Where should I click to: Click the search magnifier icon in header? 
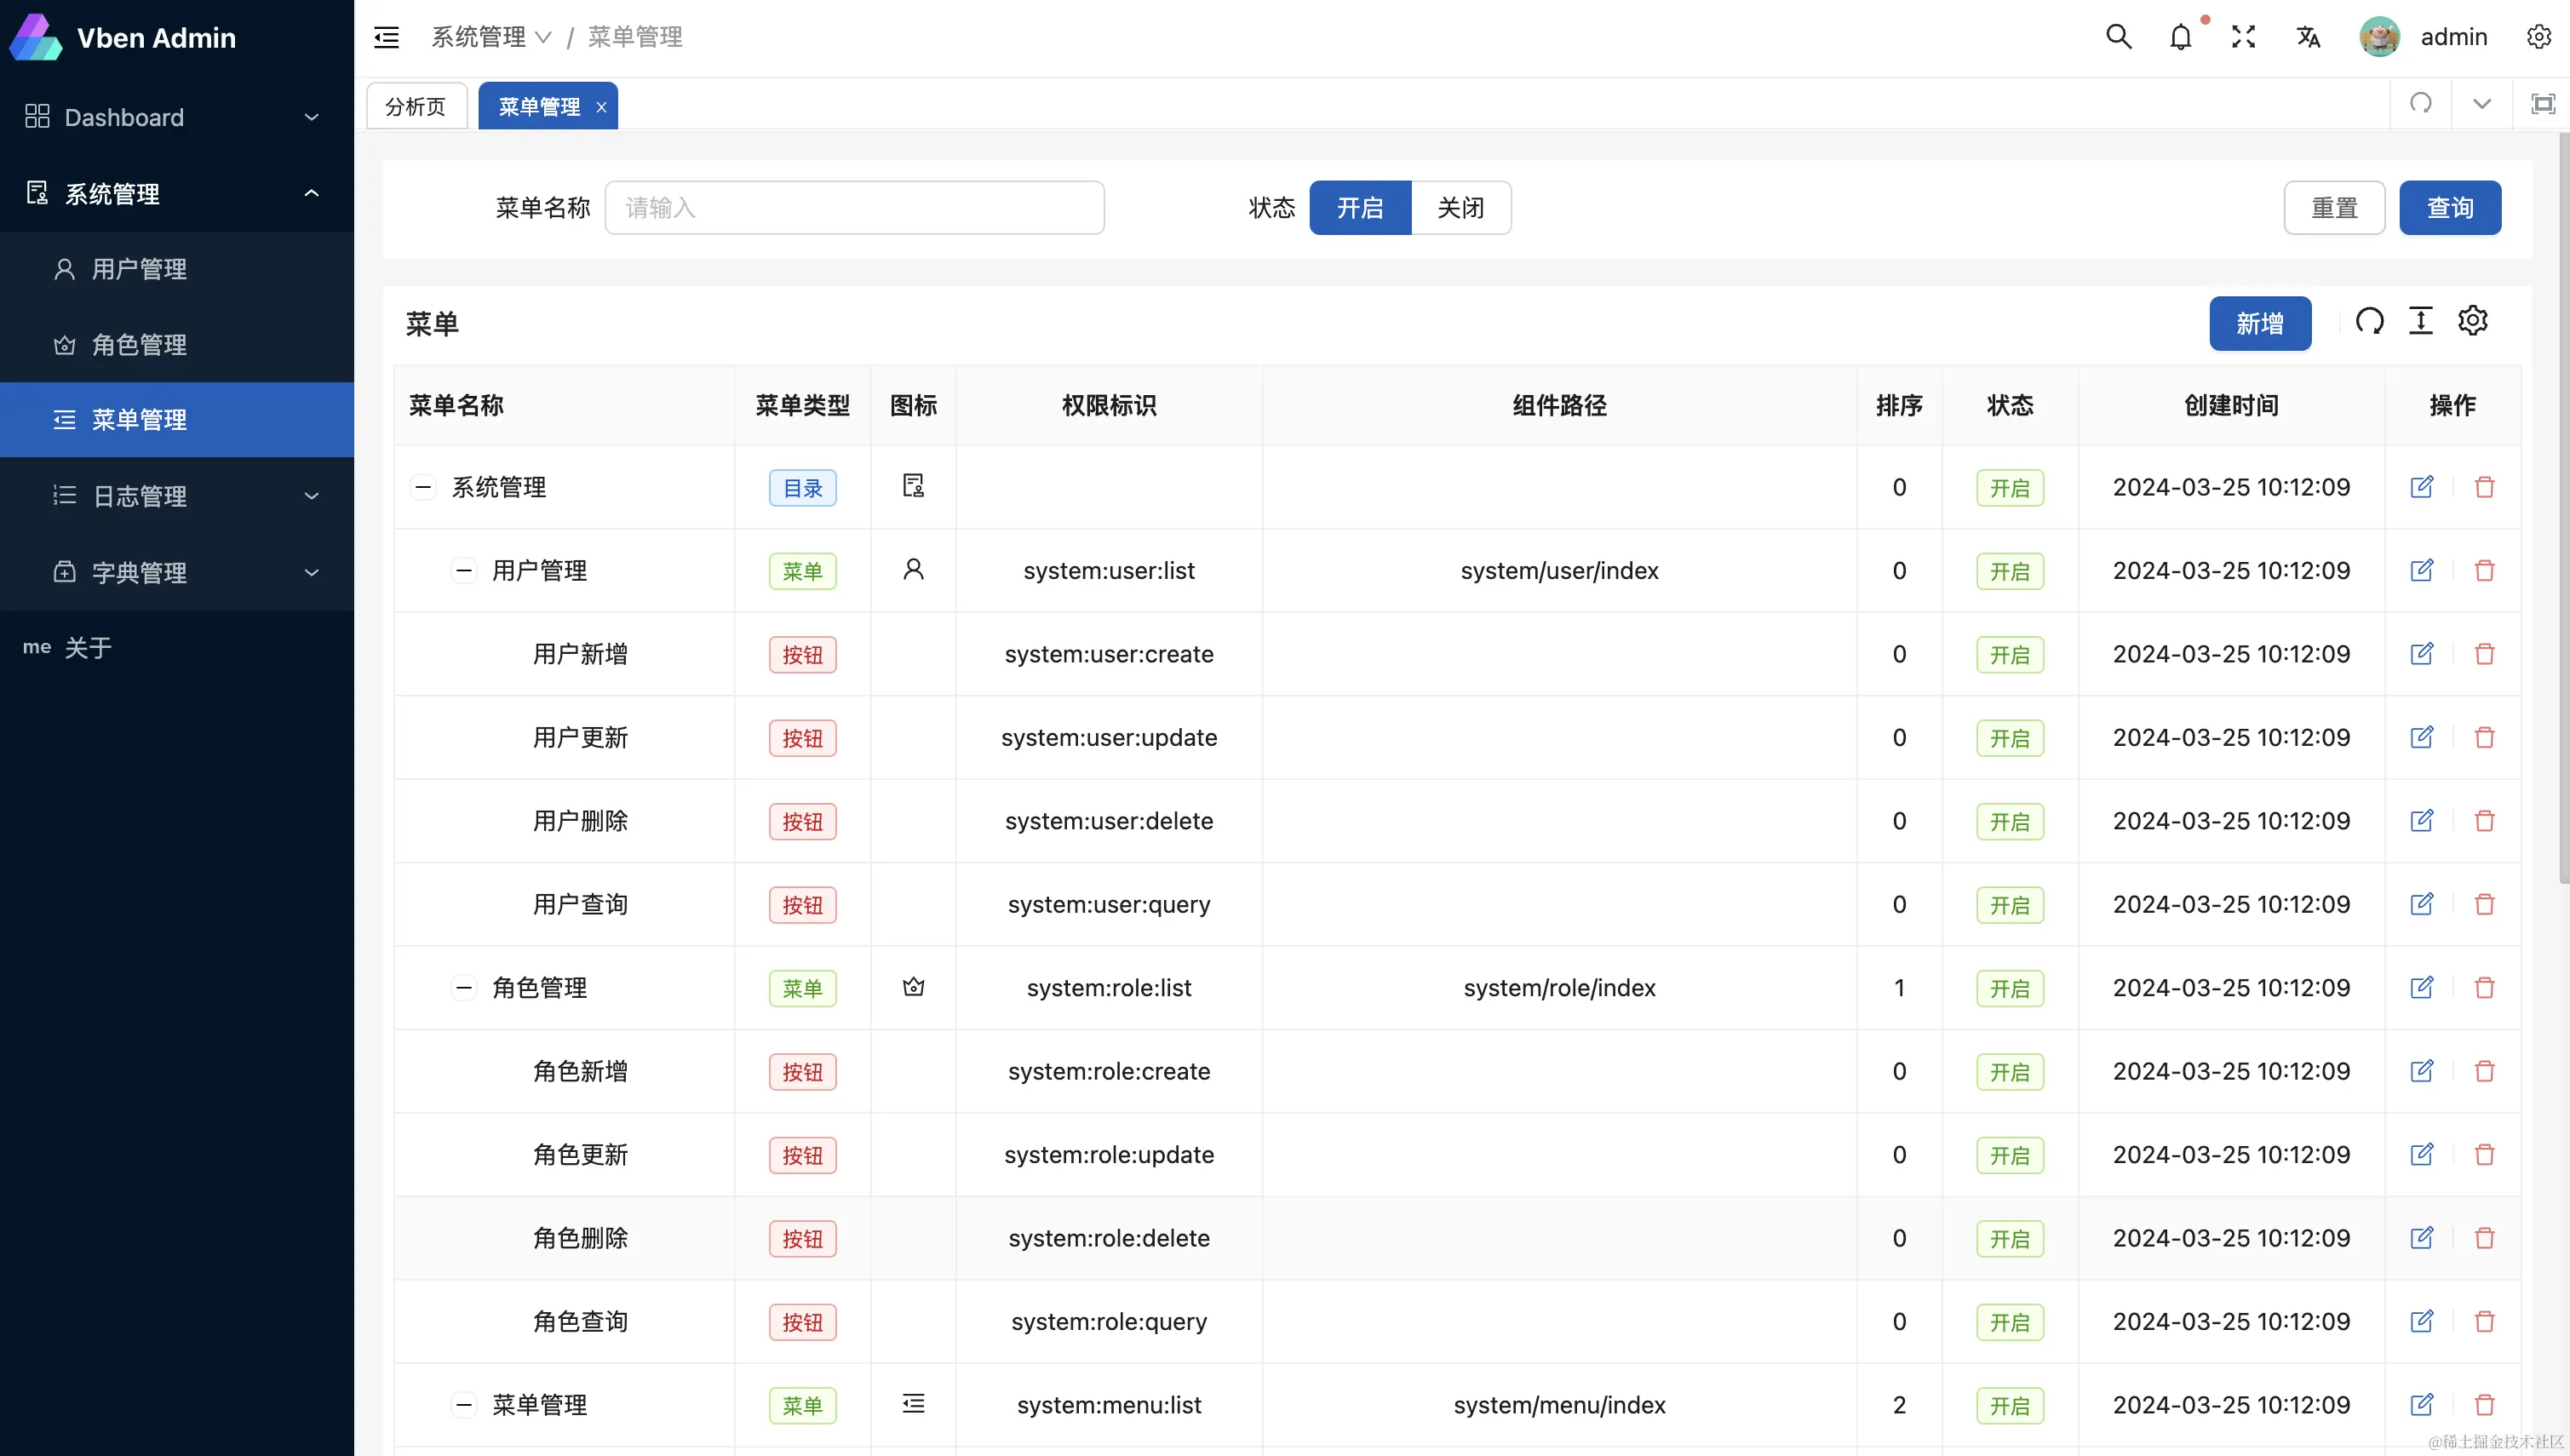pos(2118,37)
